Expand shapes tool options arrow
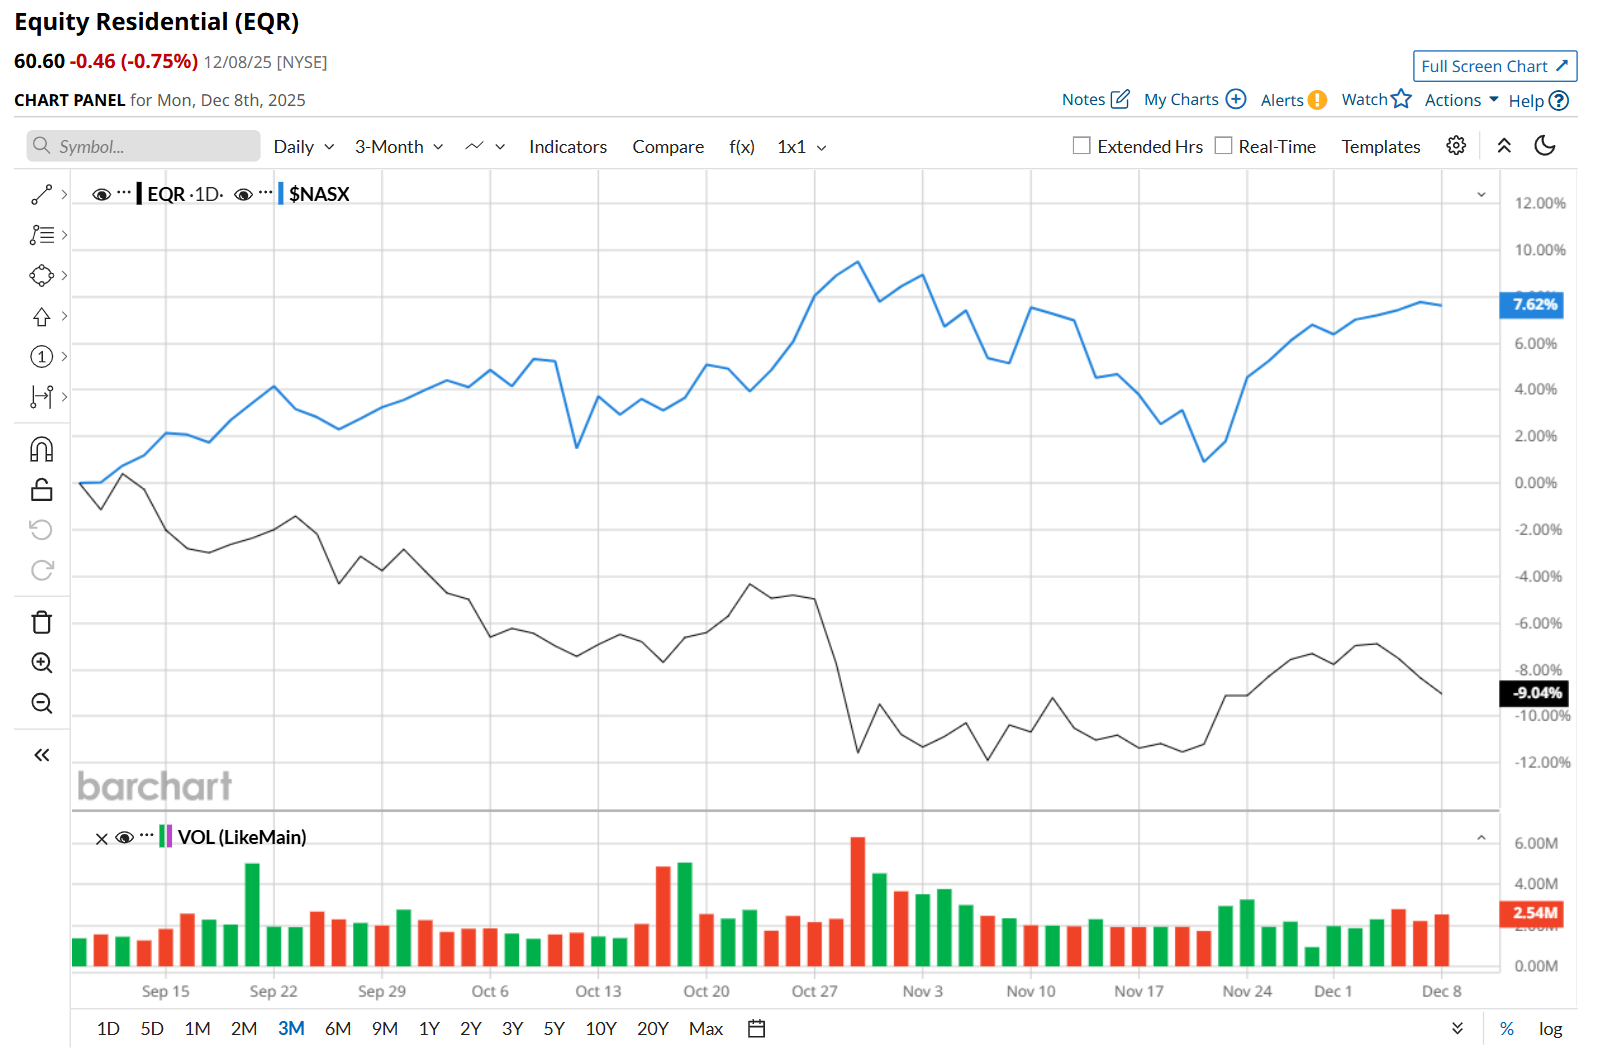Viewport: 1610px width, 1054px height. click(x=64, y=275)
